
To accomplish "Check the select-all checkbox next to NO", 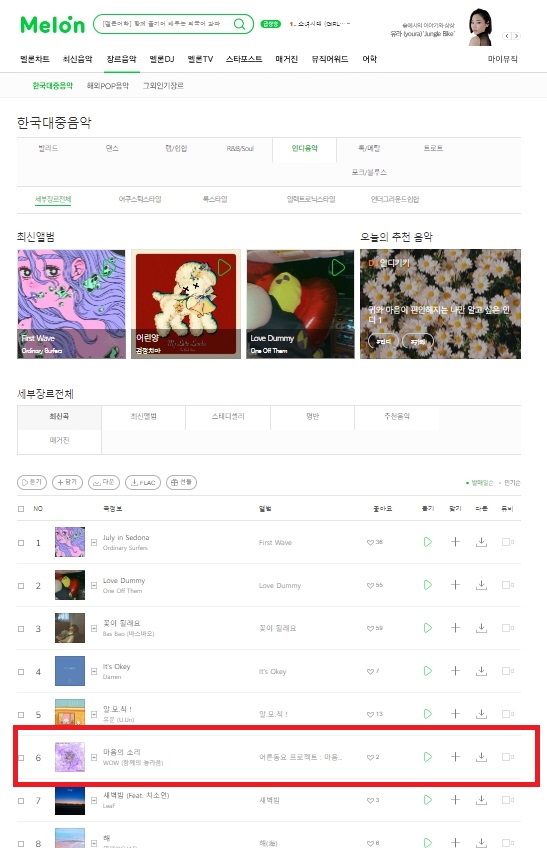I will click(21, 509).
